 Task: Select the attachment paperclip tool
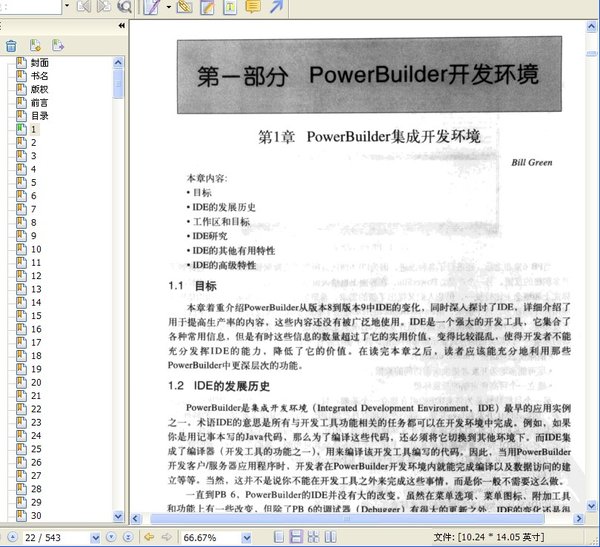point(184,6)
